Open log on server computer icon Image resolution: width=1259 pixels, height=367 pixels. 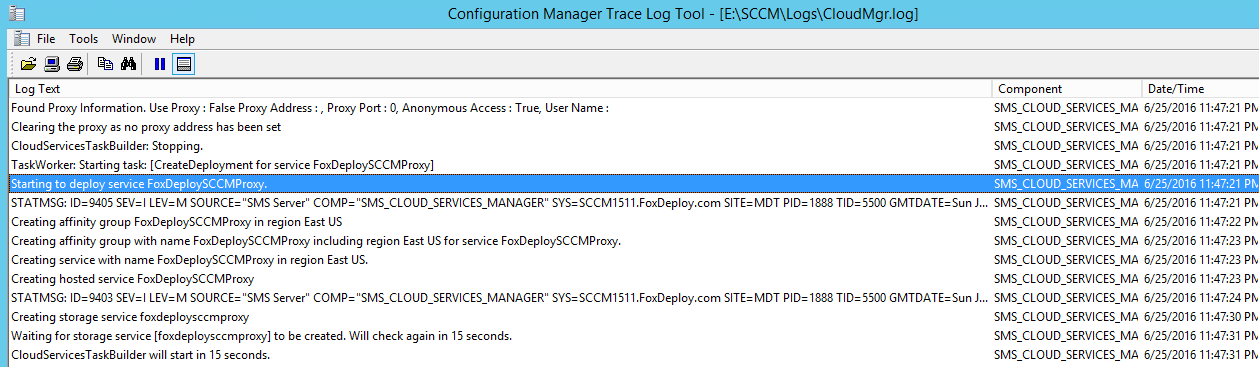click(x=52, y=64)
